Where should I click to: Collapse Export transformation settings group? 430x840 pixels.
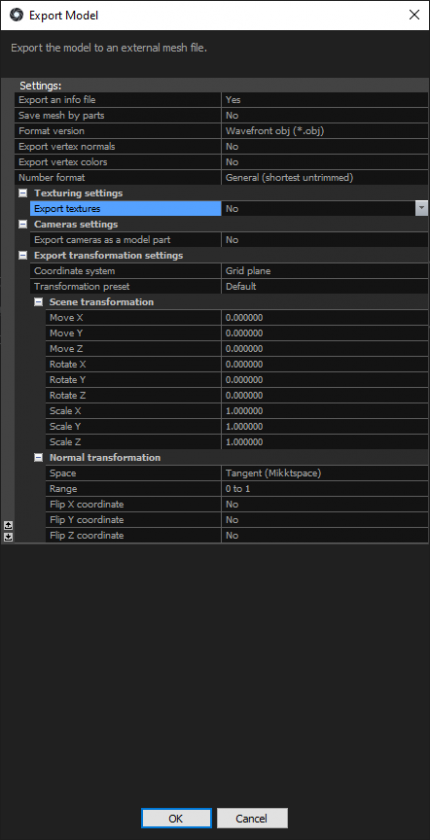click(23, 256)
